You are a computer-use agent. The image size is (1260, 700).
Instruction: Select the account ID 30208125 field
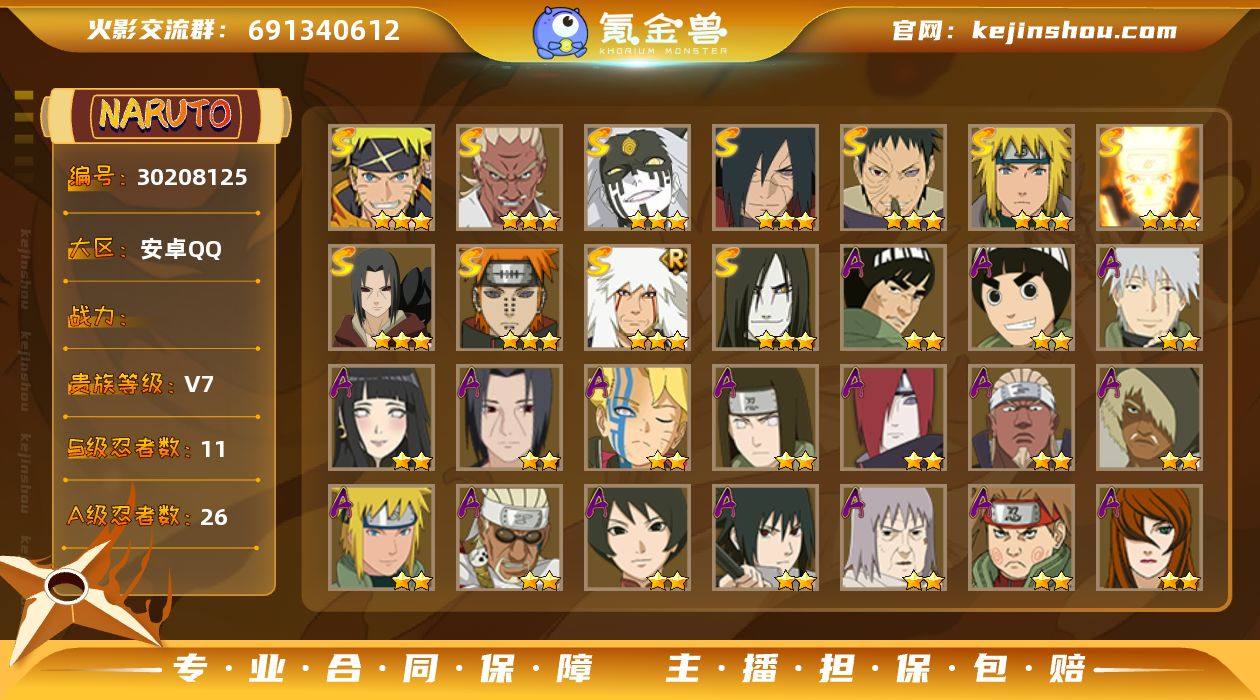click(158, 178)
